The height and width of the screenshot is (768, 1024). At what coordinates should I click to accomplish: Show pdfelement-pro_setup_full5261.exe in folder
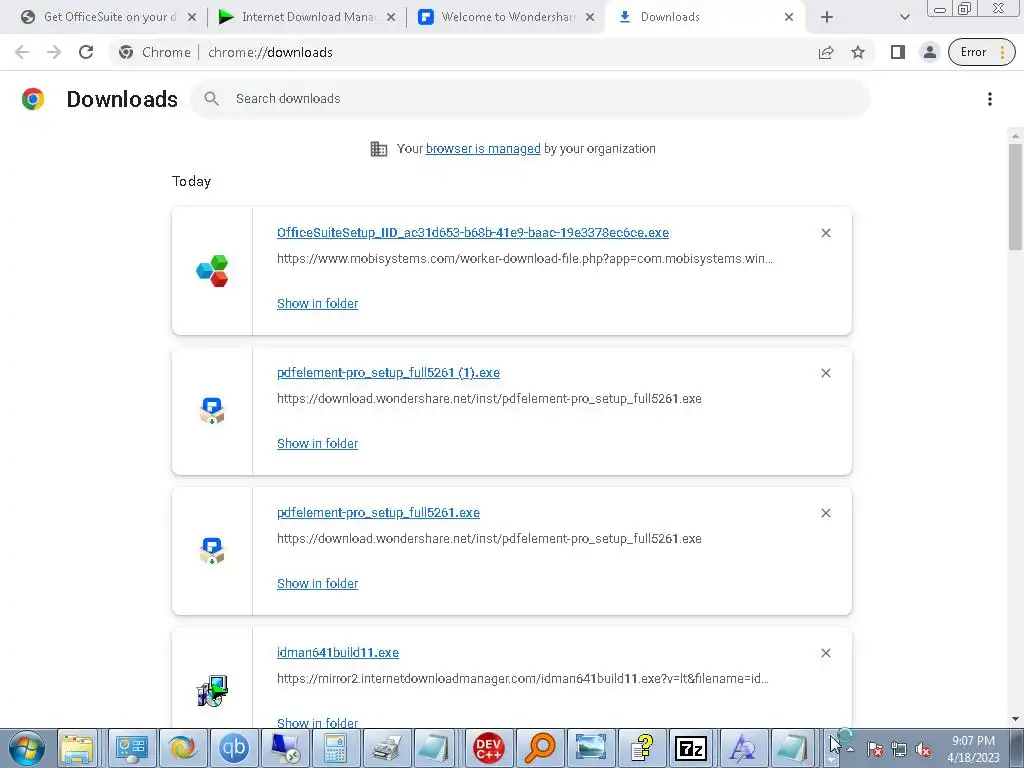pyautogui.click(x=317, y=584)
